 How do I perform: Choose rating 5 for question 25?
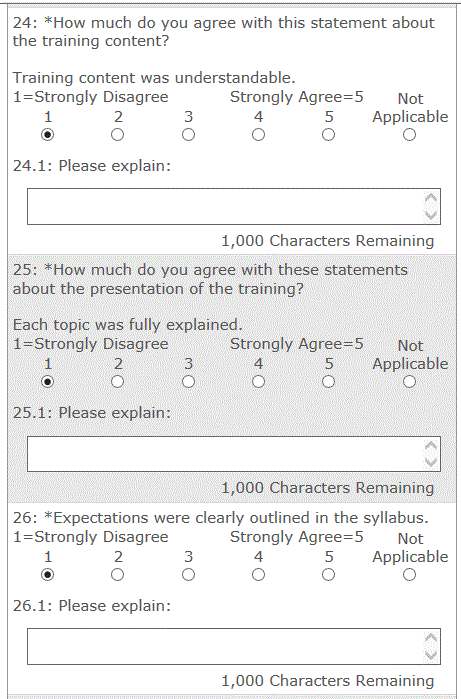coord(329,382)
